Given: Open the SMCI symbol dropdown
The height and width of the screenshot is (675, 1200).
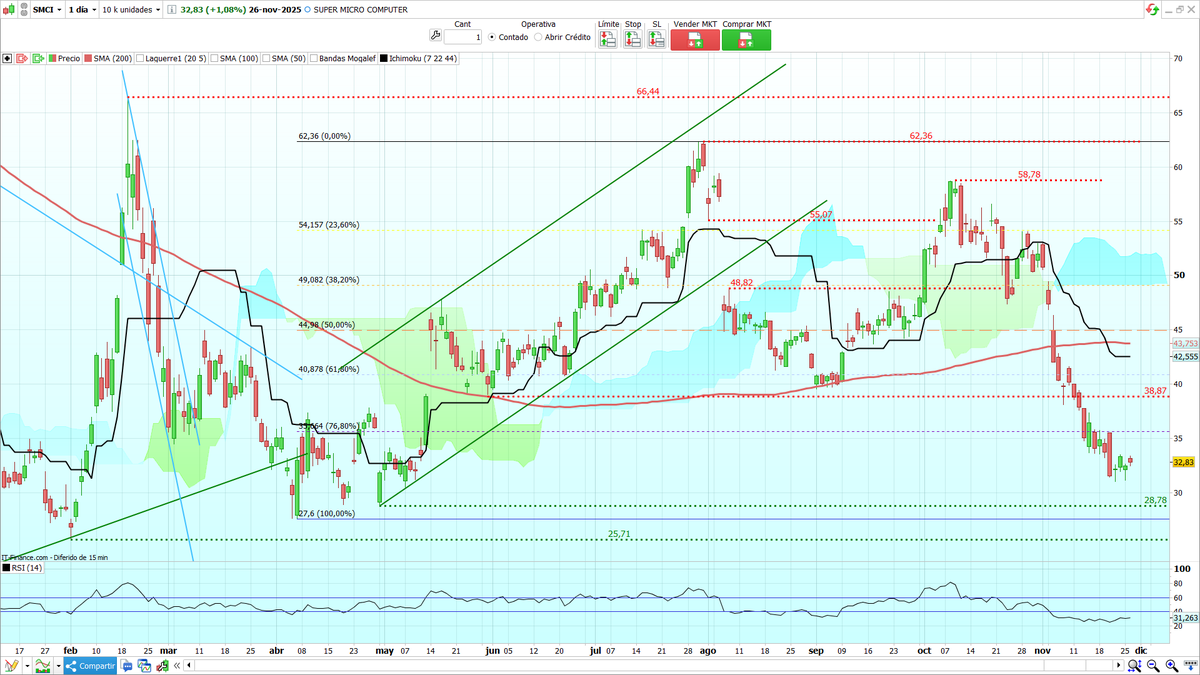Looking at the screenshot, I should click(x=46, y=8).
